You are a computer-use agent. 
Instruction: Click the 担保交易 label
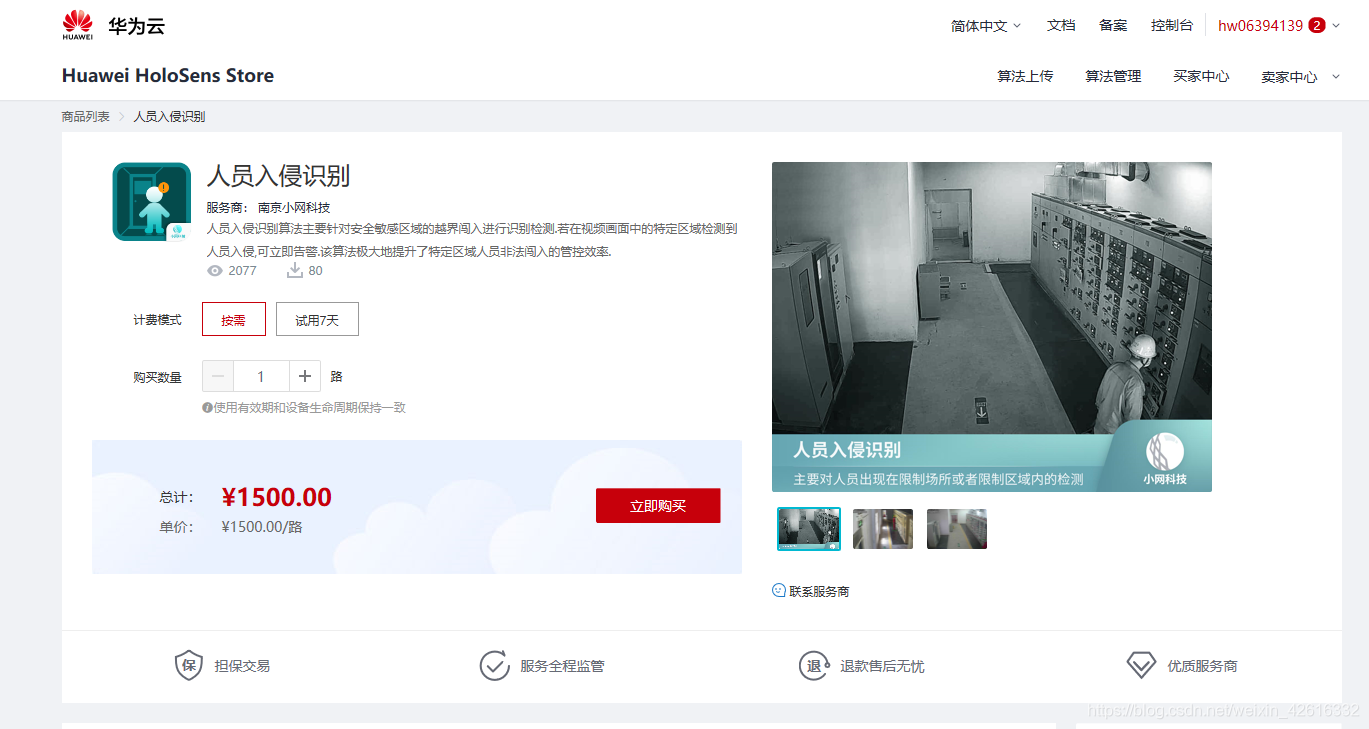pos(242,666)
